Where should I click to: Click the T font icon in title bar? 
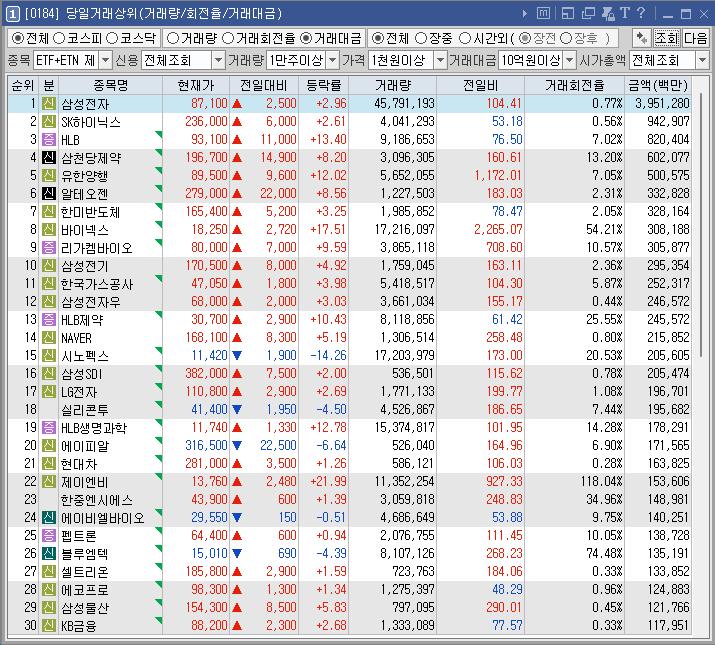pyautogui.click(x=625, y=13)
